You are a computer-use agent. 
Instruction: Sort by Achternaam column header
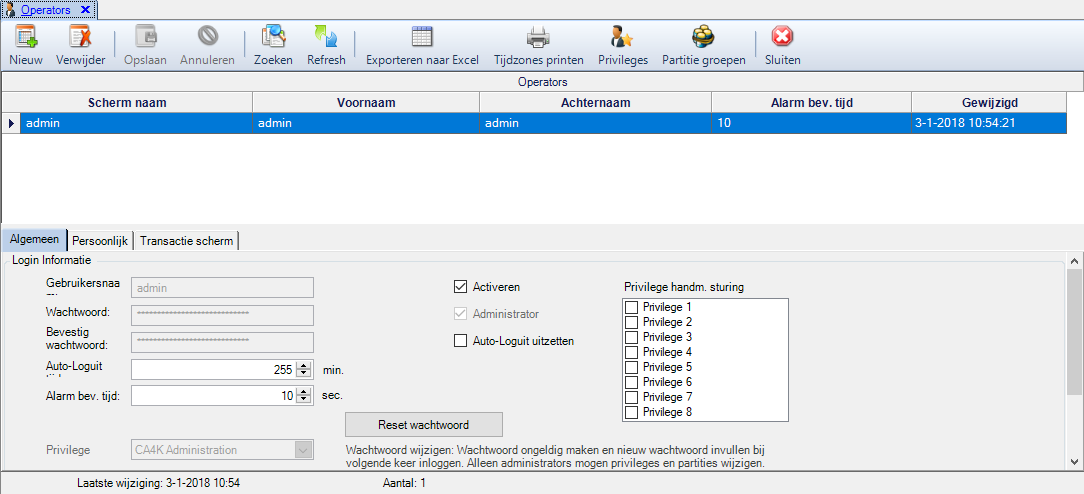coord(595,102)
